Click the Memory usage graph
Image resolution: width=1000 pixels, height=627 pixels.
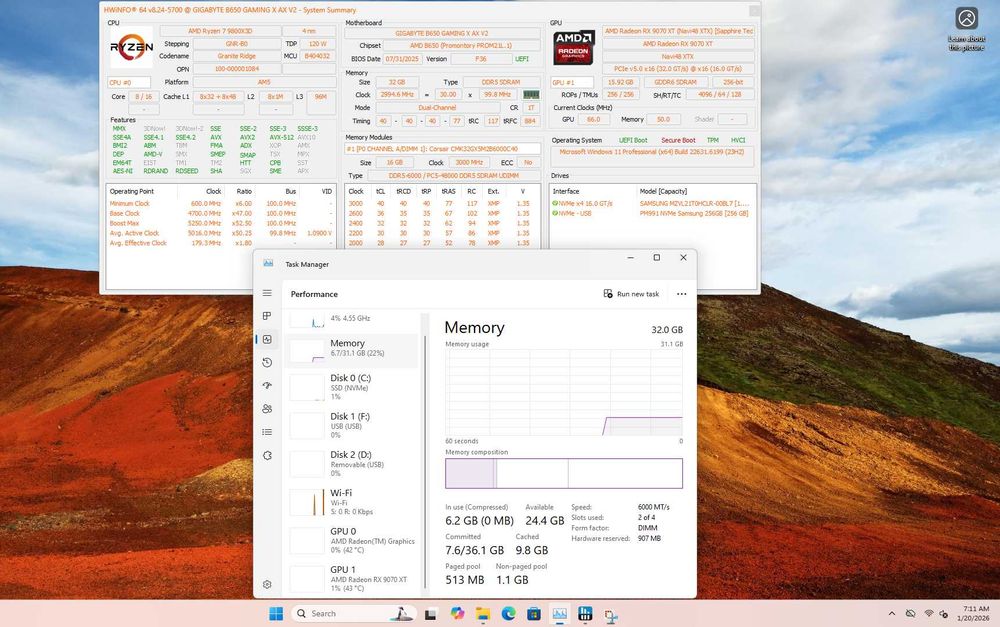point(564,392)
